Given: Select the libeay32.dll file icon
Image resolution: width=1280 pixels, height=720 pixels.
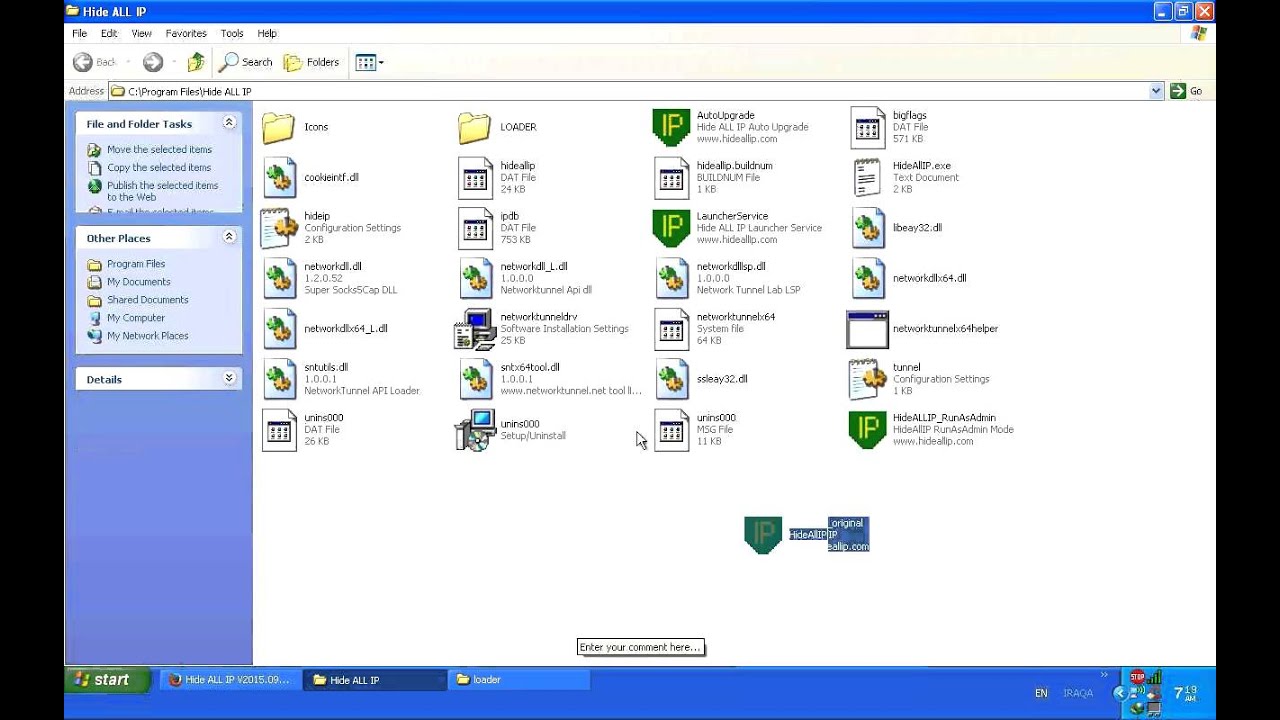Looking at the screenshot, I should (868, 228).
